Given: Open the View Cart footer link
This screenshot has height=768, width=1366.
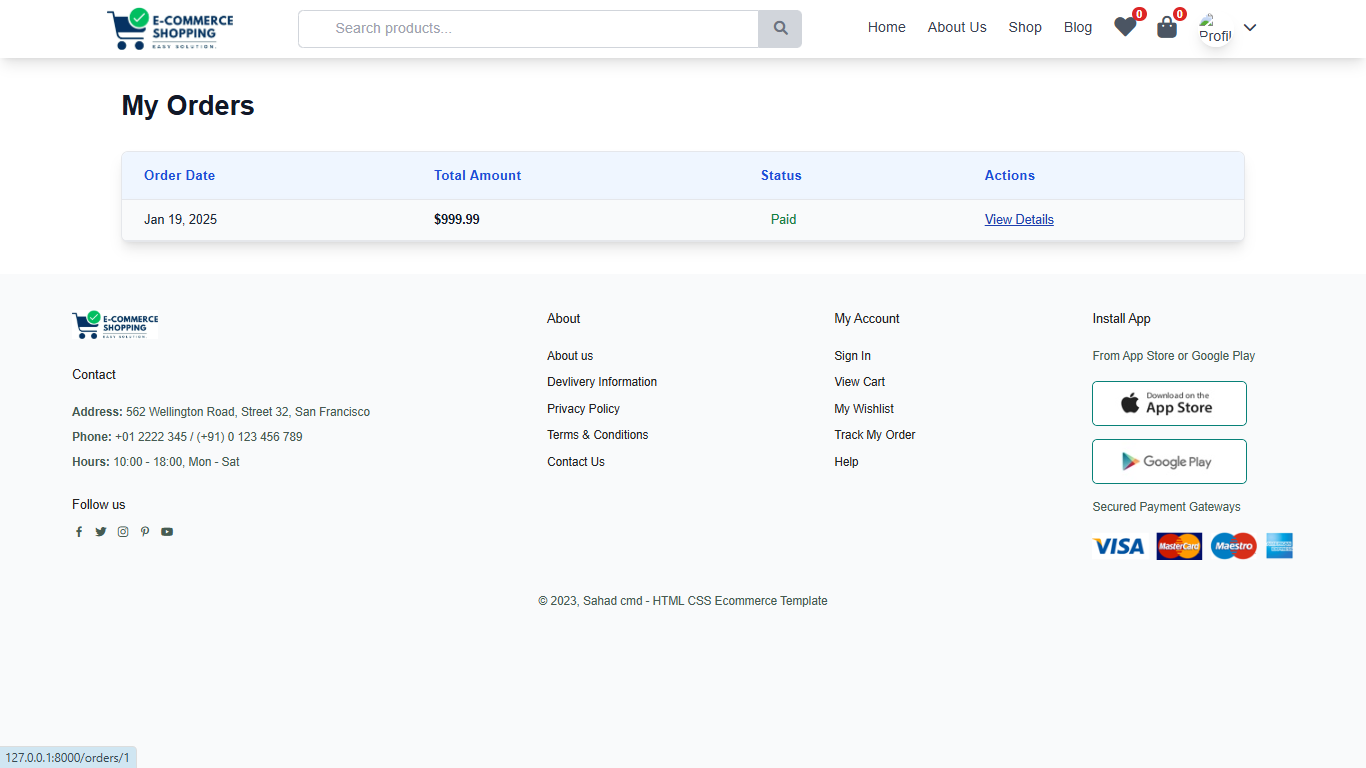Looking at the screenshot, I should [x=860, y=382].
